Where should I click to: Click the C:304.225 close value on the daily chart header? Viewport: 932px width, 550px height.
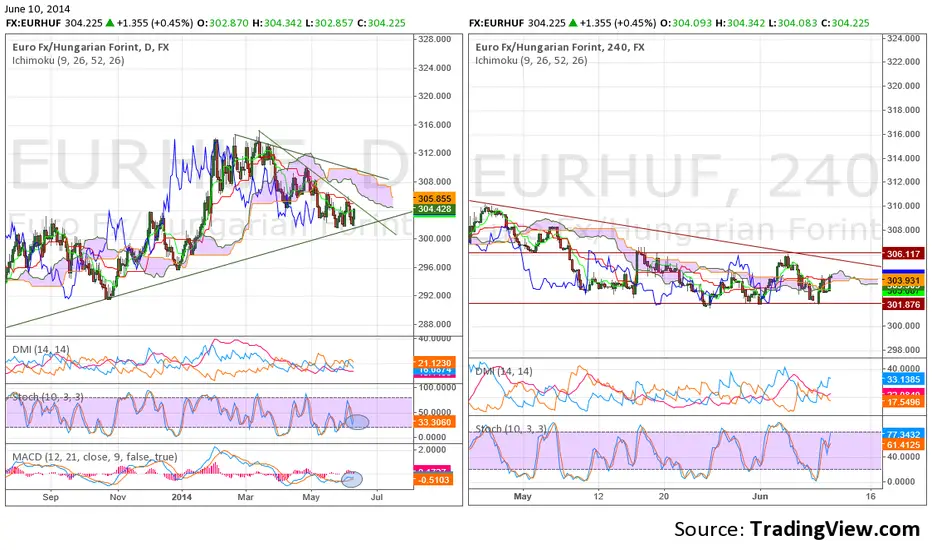tap(382, 23)
